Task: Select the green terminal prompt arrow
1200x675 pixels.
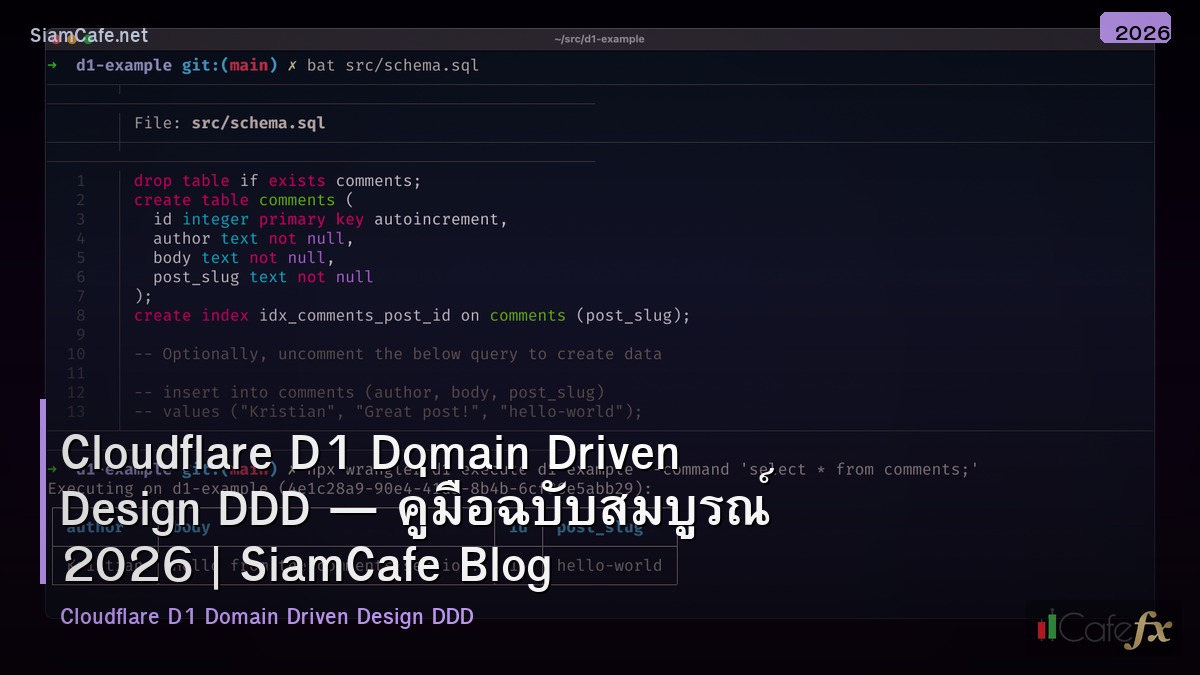Action: [51, 66]
